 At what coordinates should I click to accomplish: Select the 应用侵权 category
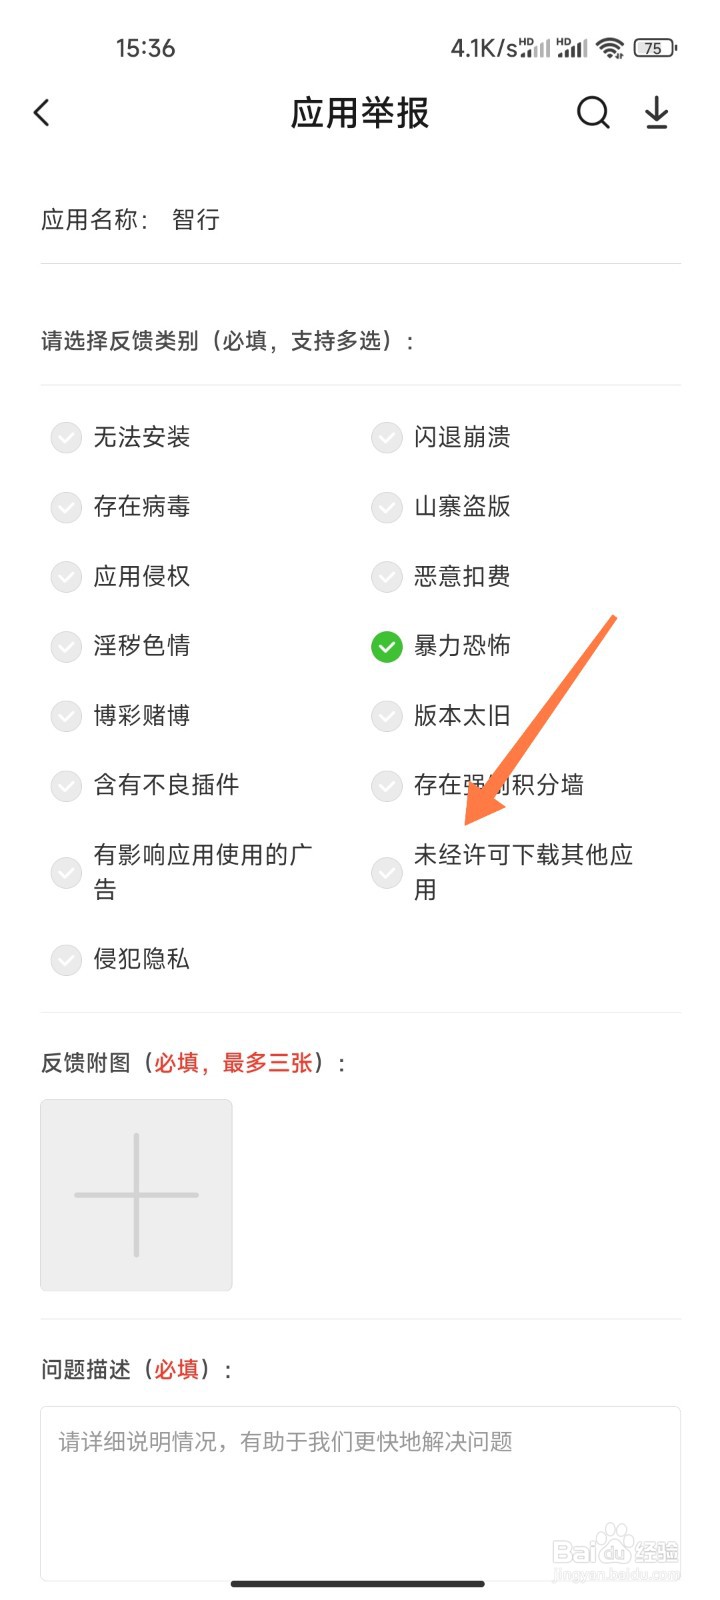coord(66,577)
